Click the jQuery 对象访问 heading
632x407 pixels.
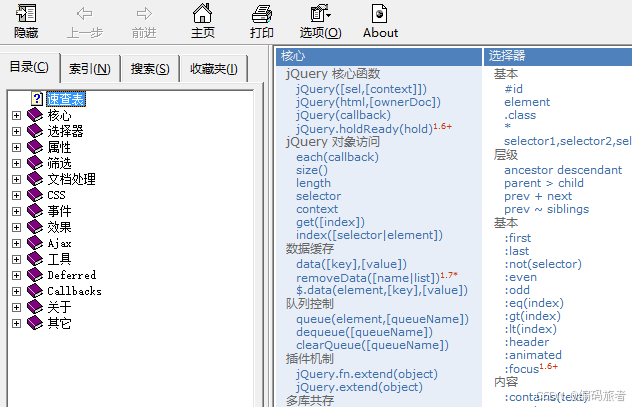point(333,142)
